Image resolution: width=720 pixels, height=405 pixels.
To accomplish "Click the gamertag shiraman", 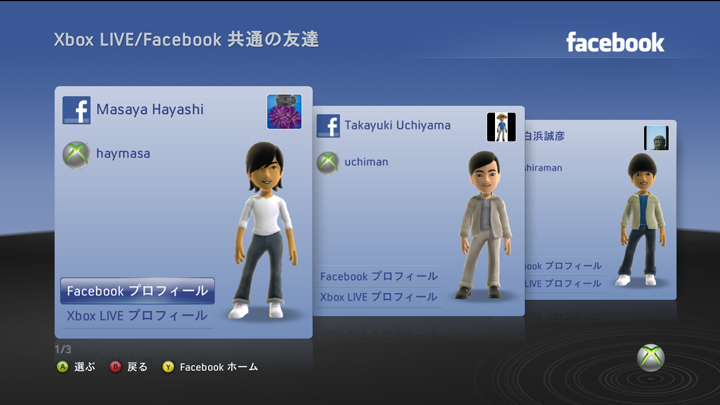I will [544, 168].
